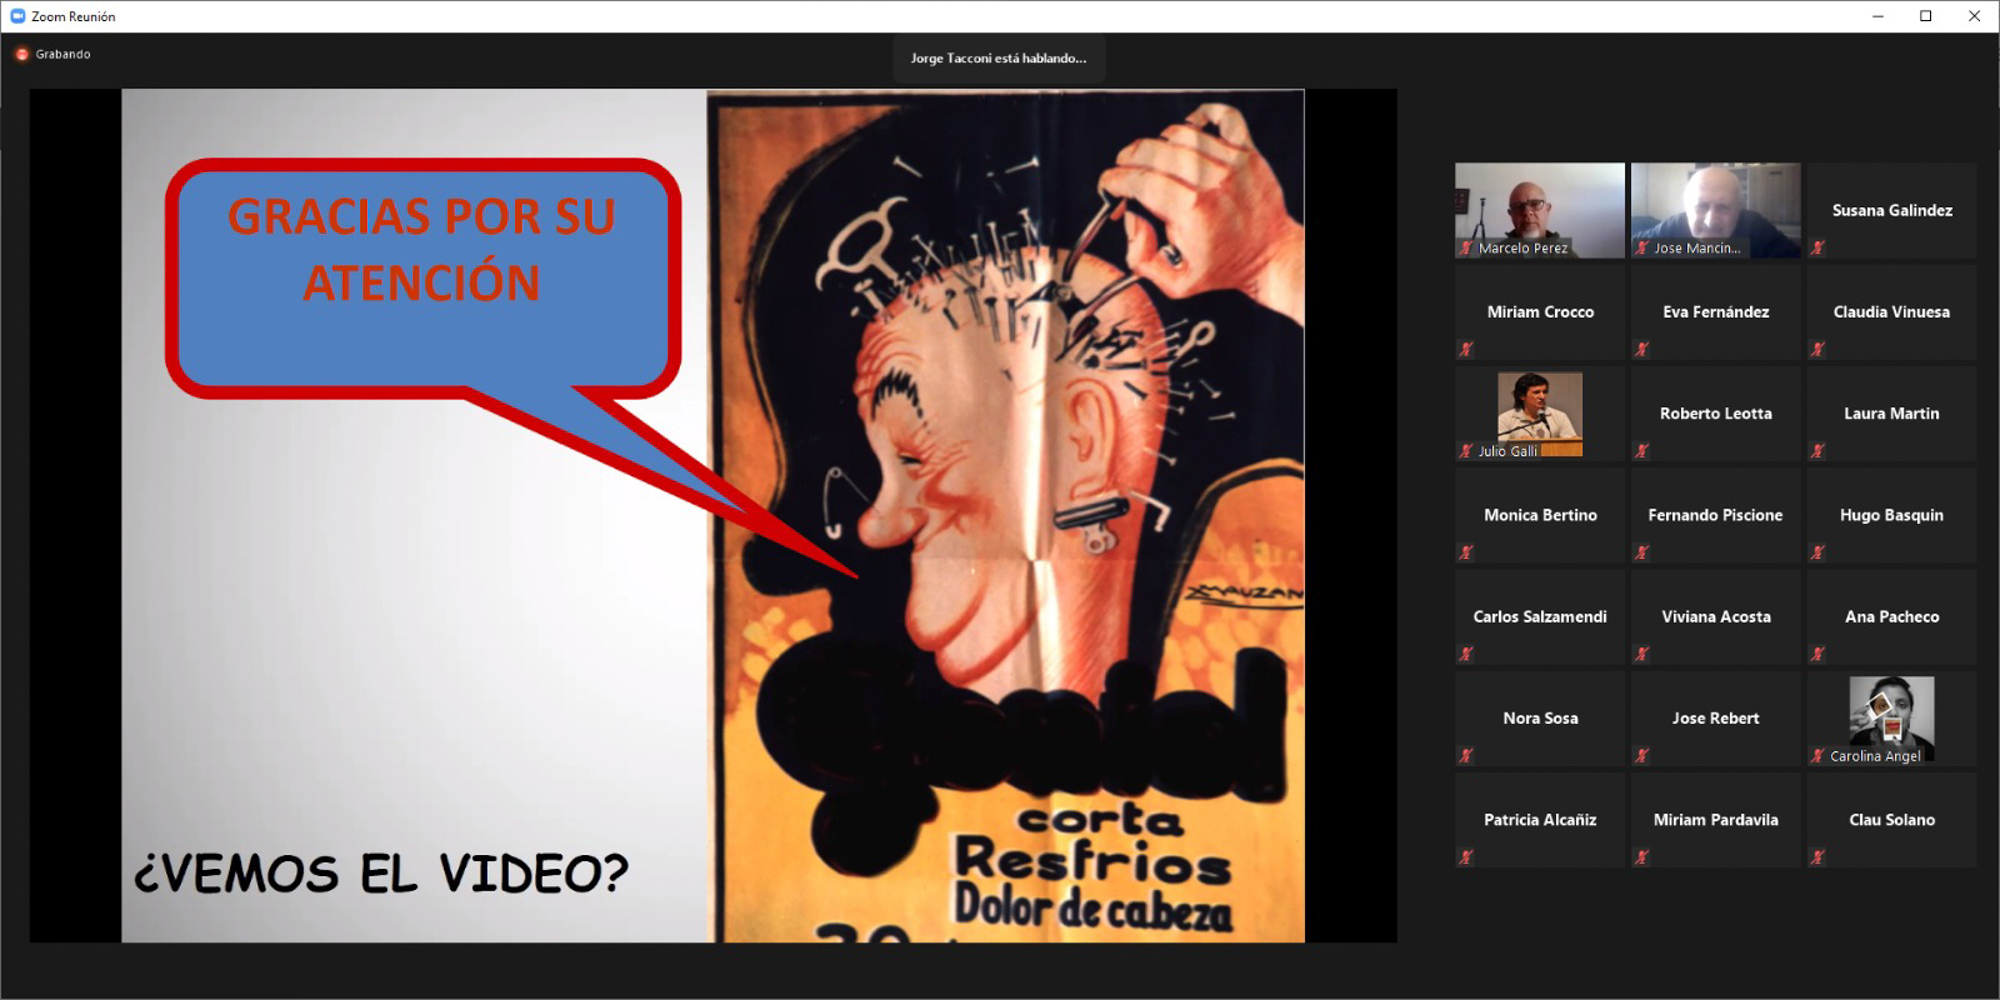
Task: Click muted mic icon on Eva Fernández tile
Action: point(1642,349)
